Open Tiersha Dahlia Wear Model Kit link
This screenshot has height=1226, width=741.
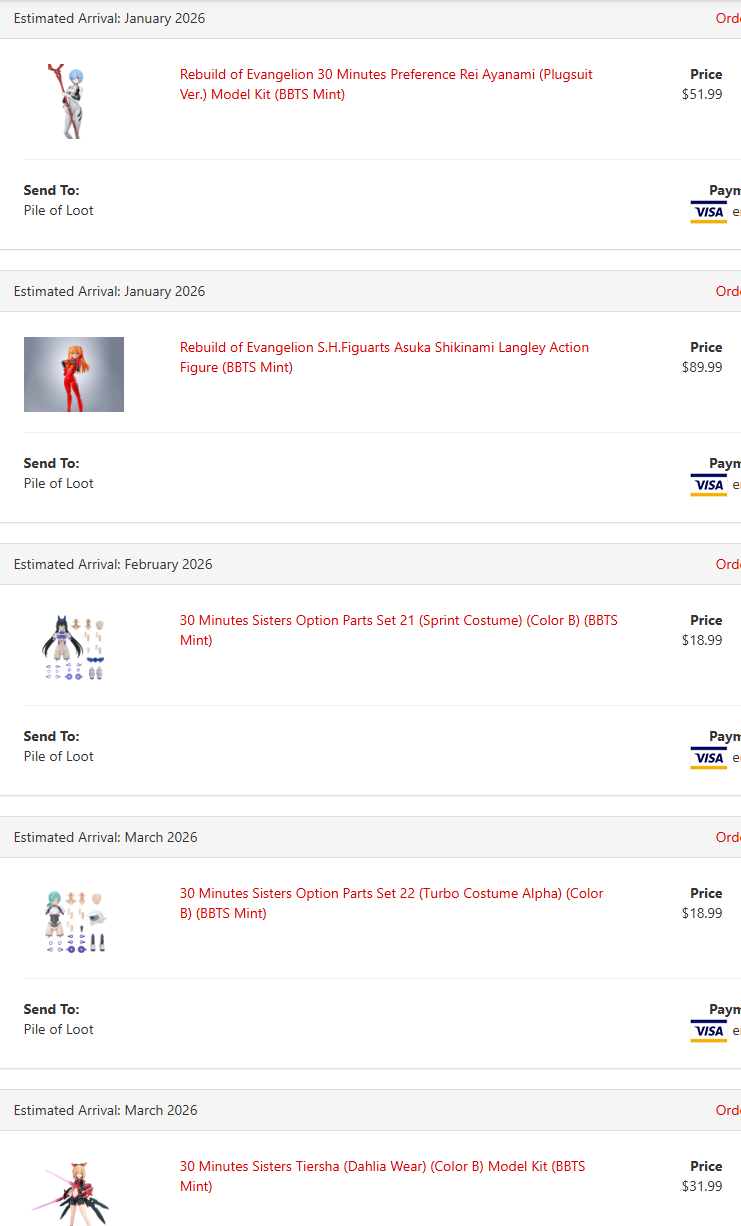coord(382,1176)
